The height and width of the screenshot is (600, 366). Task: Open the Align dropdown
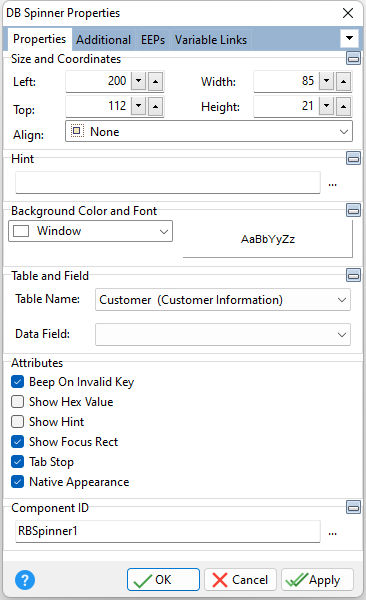coord(209,132)
